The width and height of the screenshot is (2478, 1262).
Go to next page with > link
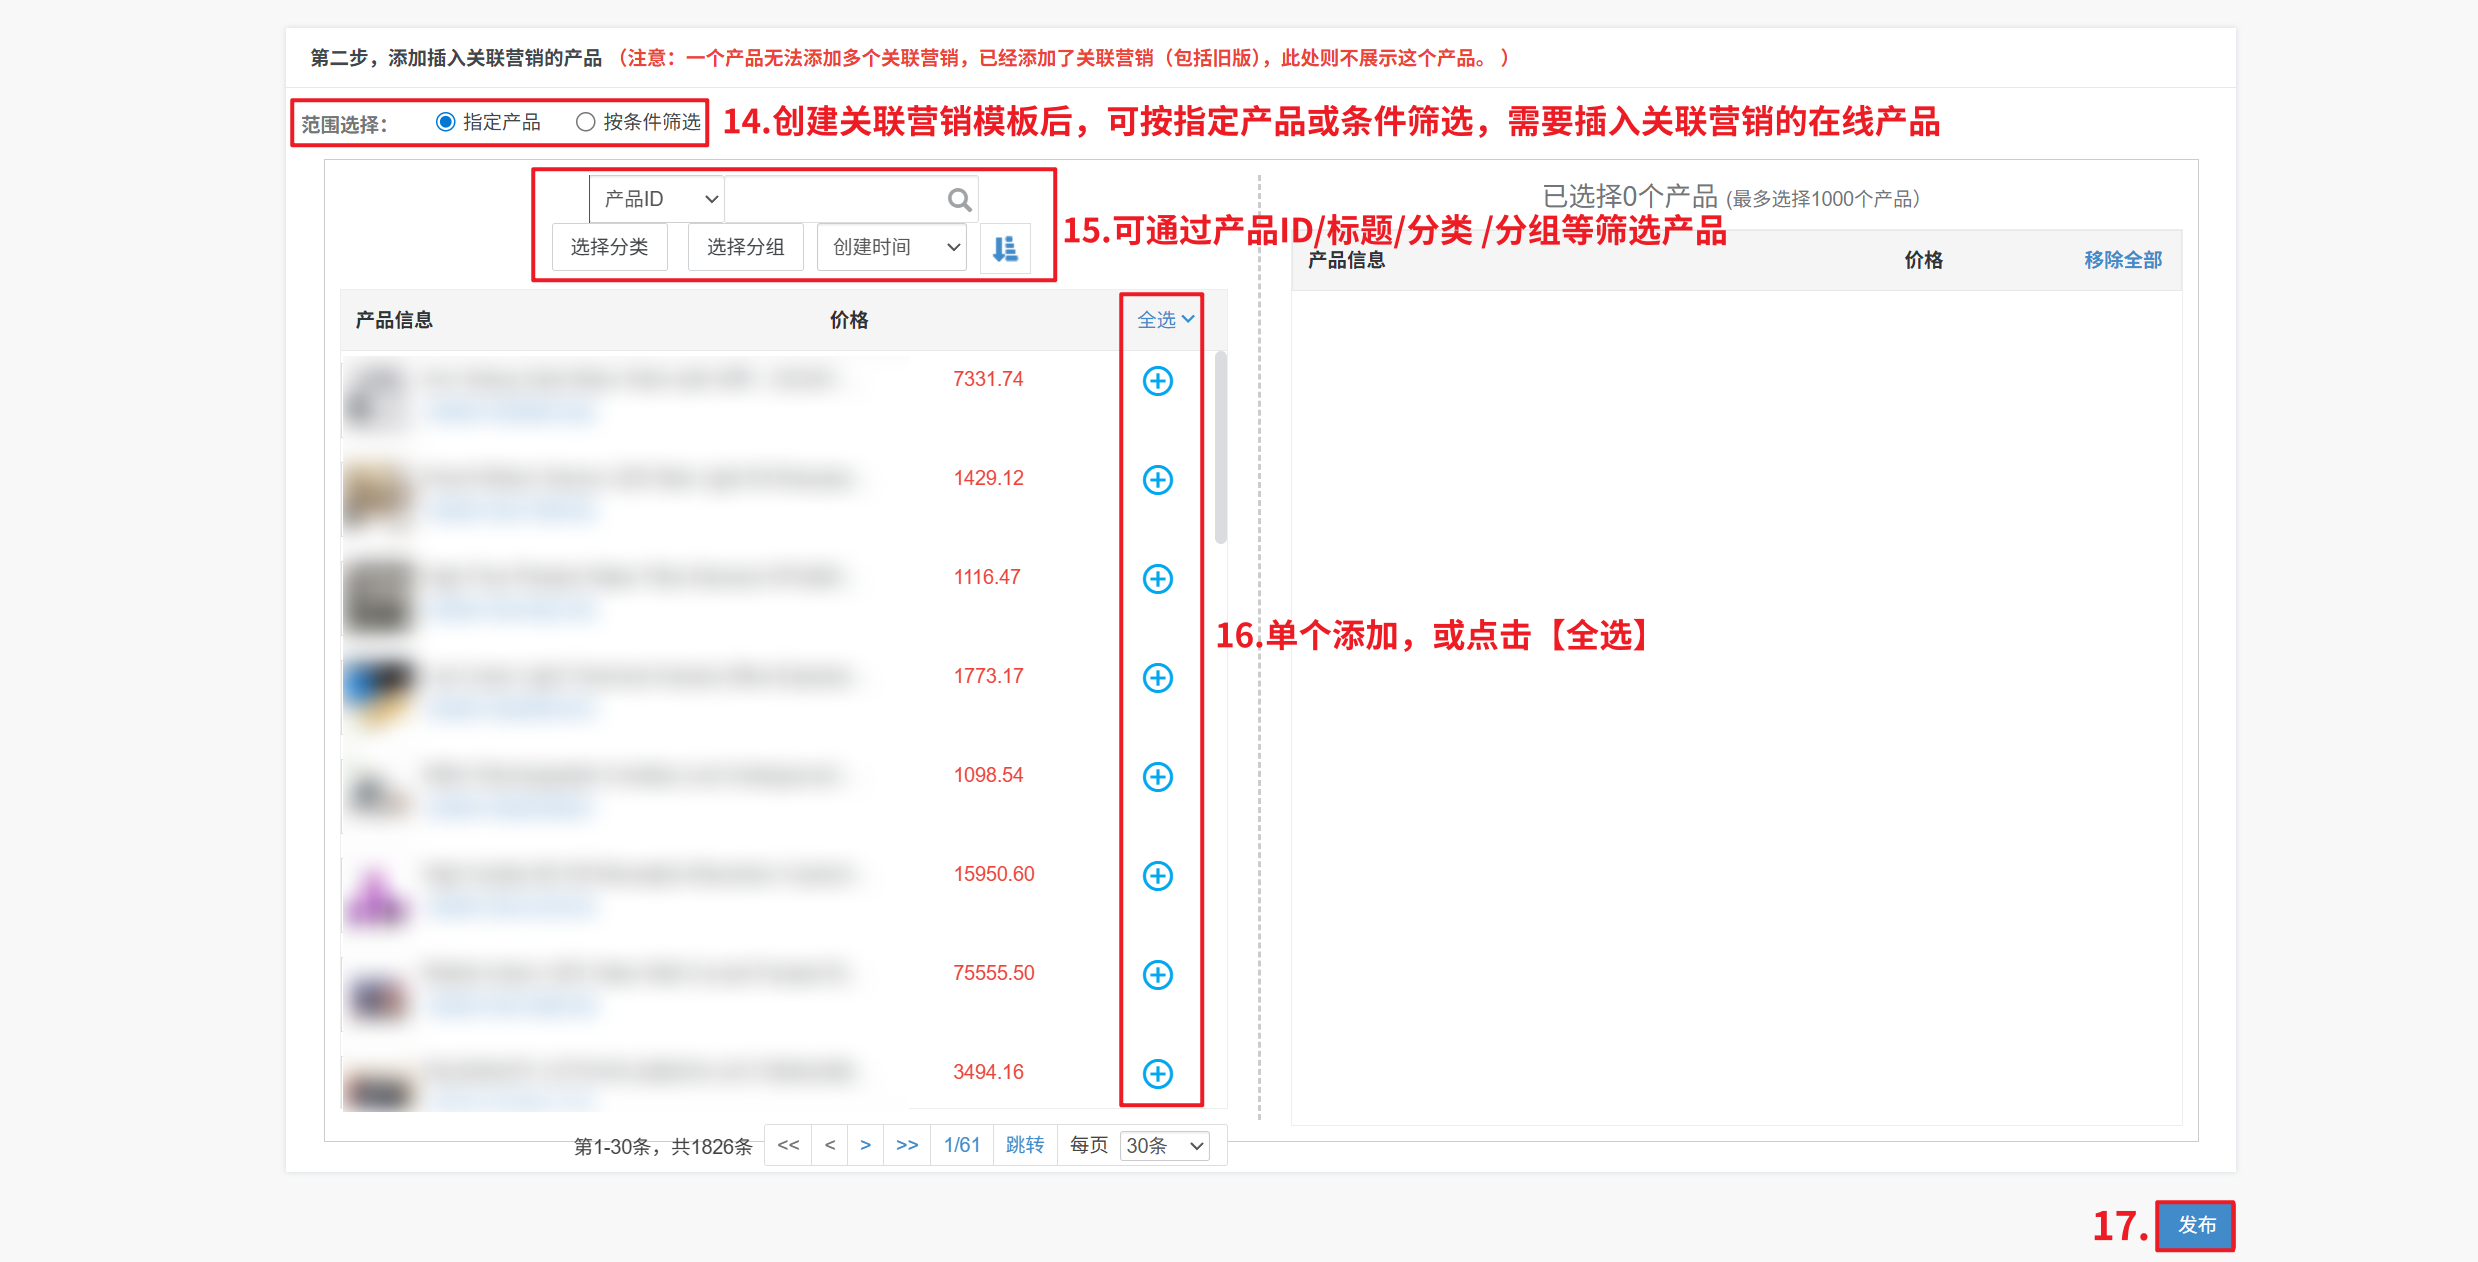click(865, 1145)
